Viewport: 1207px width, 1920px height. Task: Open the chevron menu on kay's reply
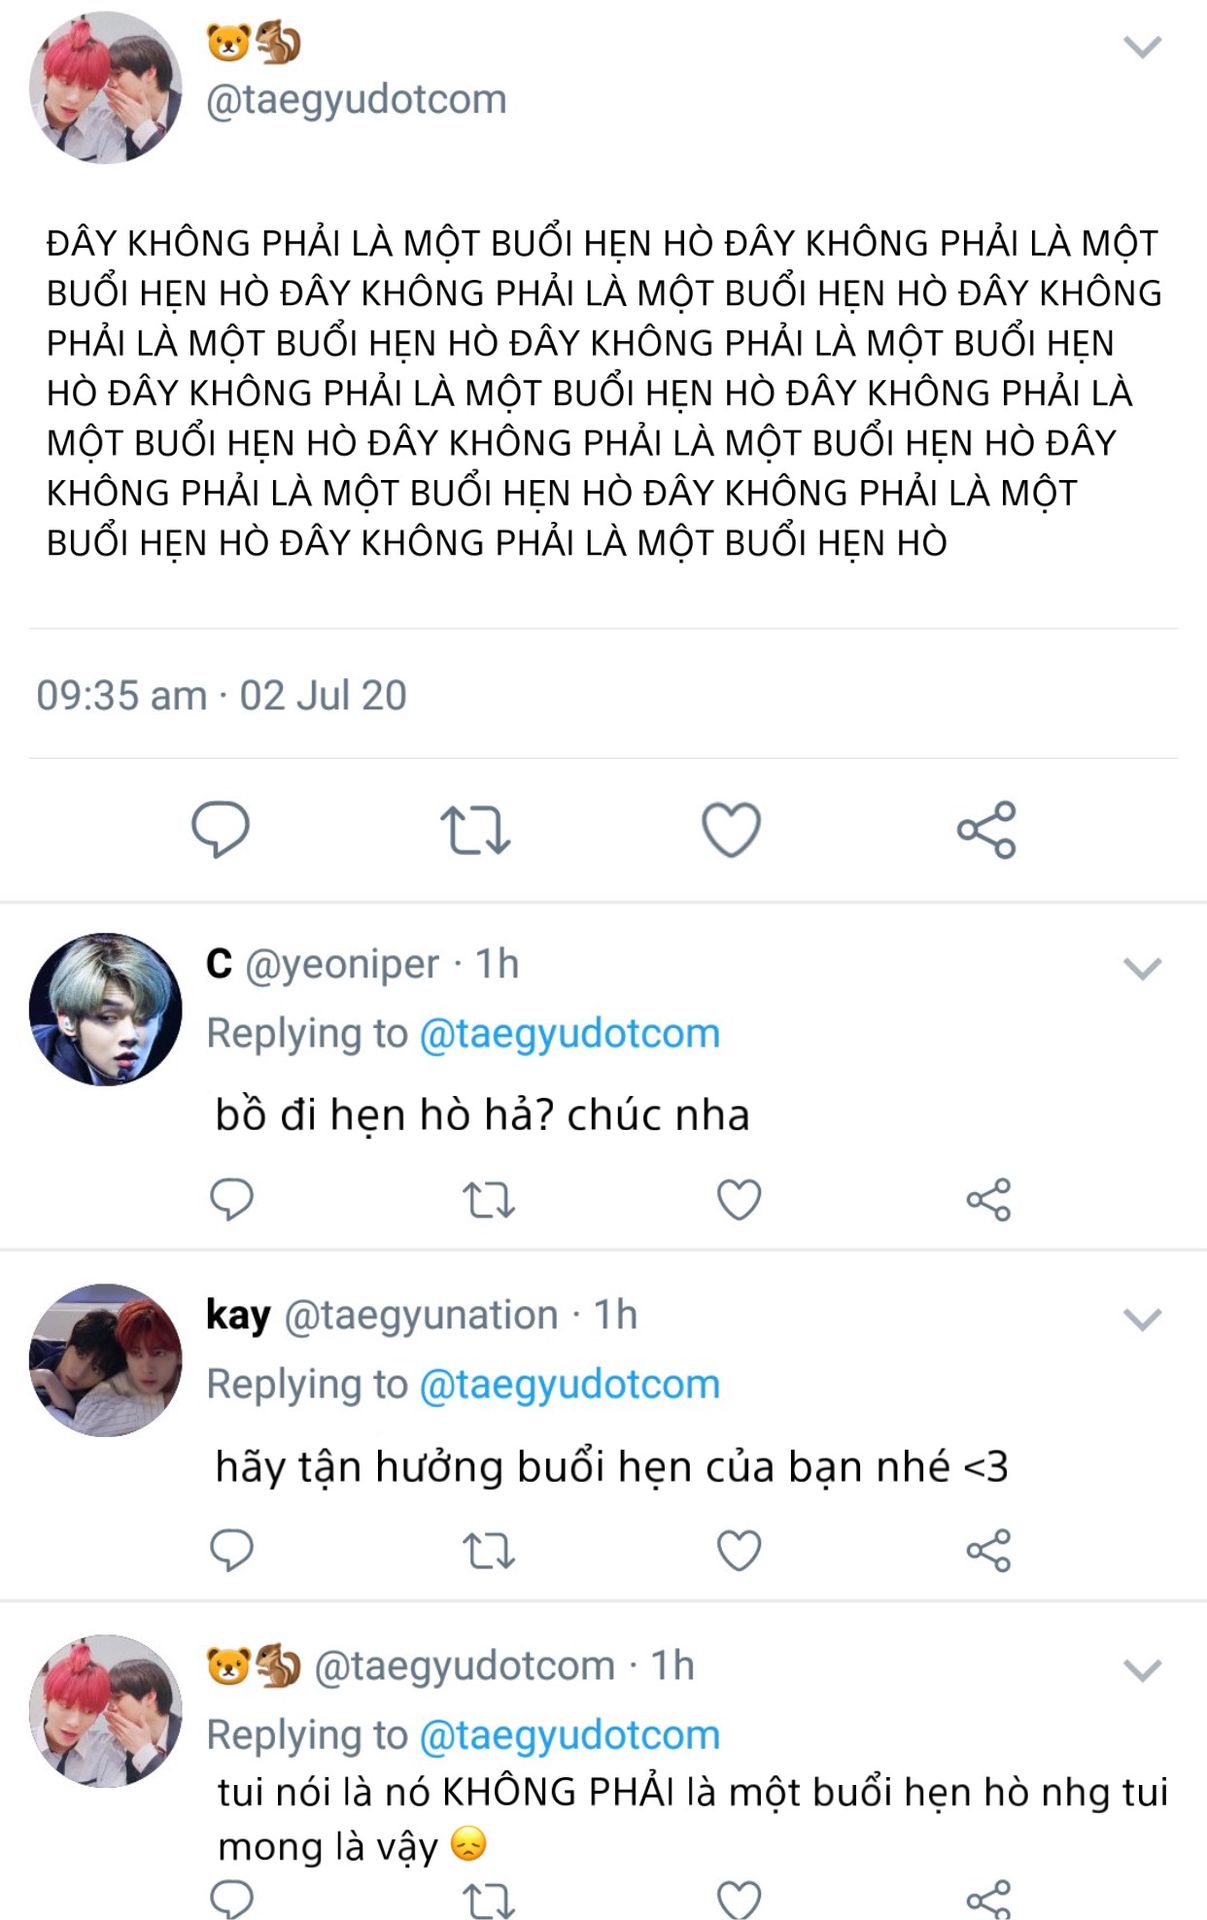1142,1319
